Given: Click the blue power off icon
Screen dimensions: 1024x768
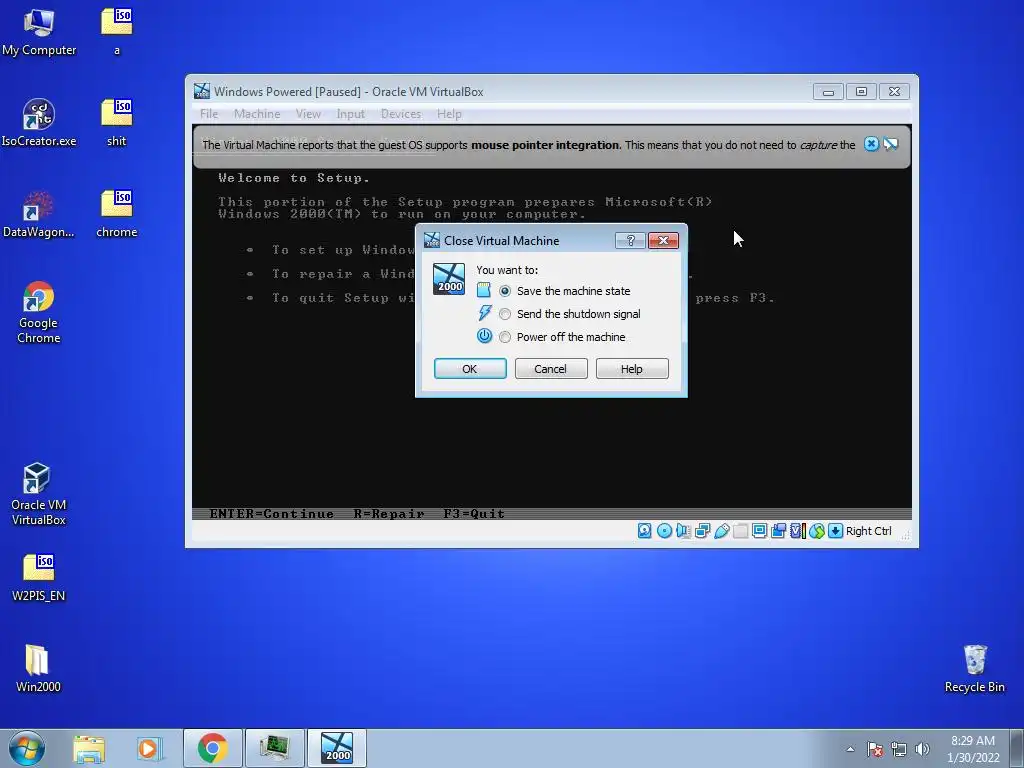Looking at the screenshot, I should pos(484,336).
